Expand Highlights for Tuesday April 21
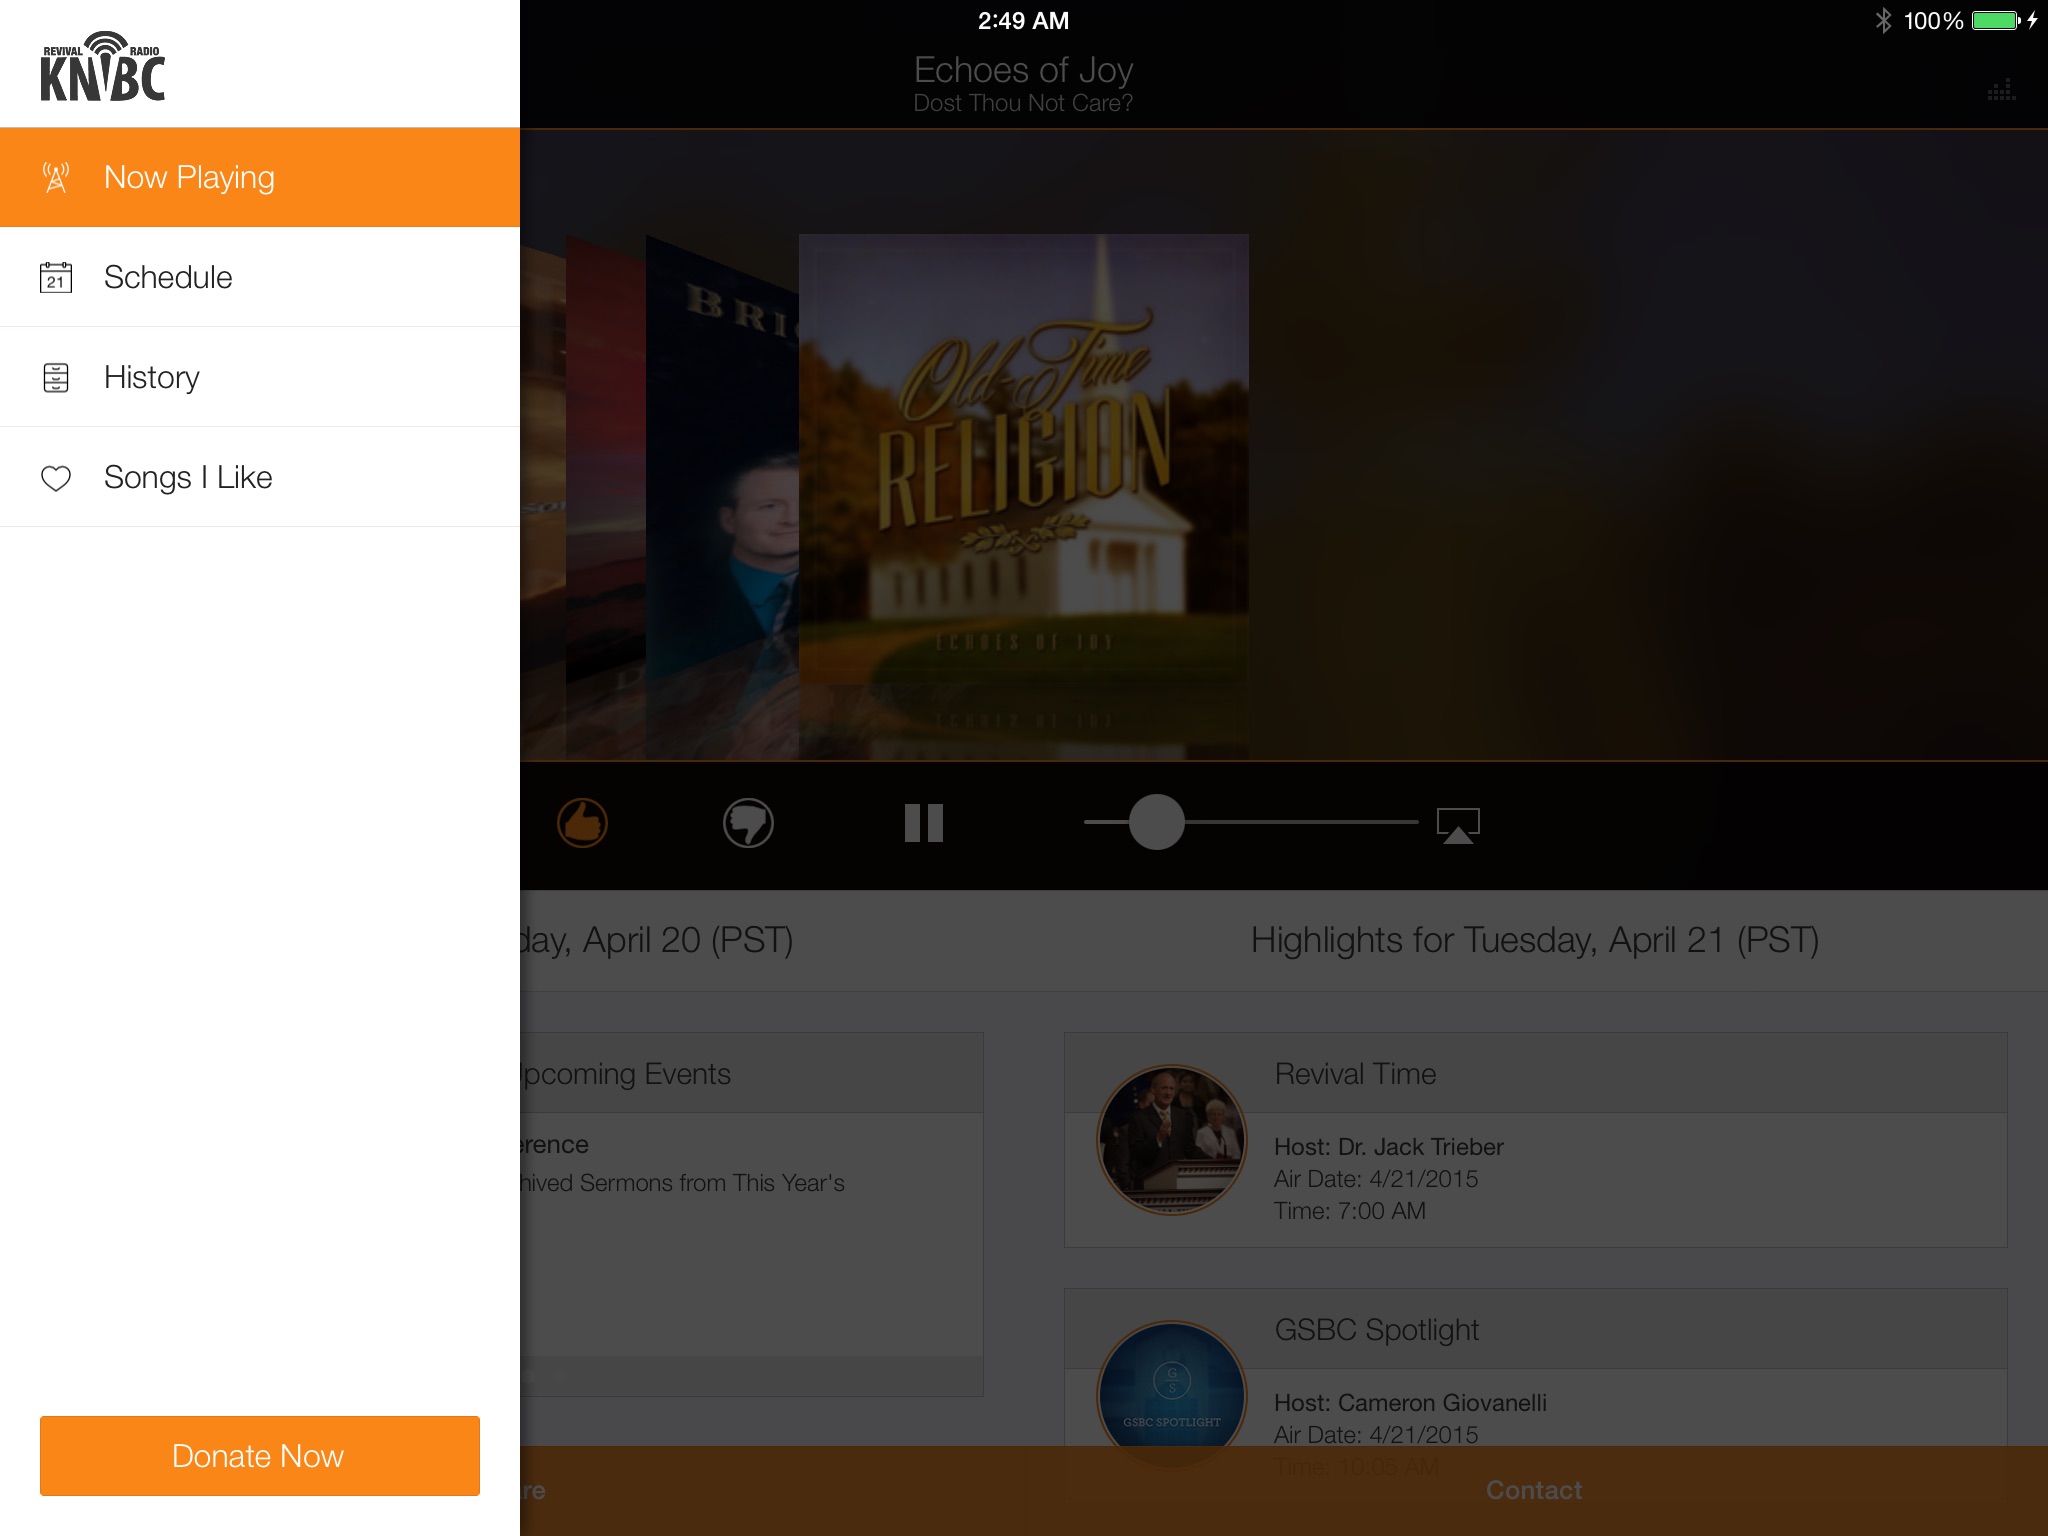The height and width of the screenshot is (1536, 2048). [1532, 939]
